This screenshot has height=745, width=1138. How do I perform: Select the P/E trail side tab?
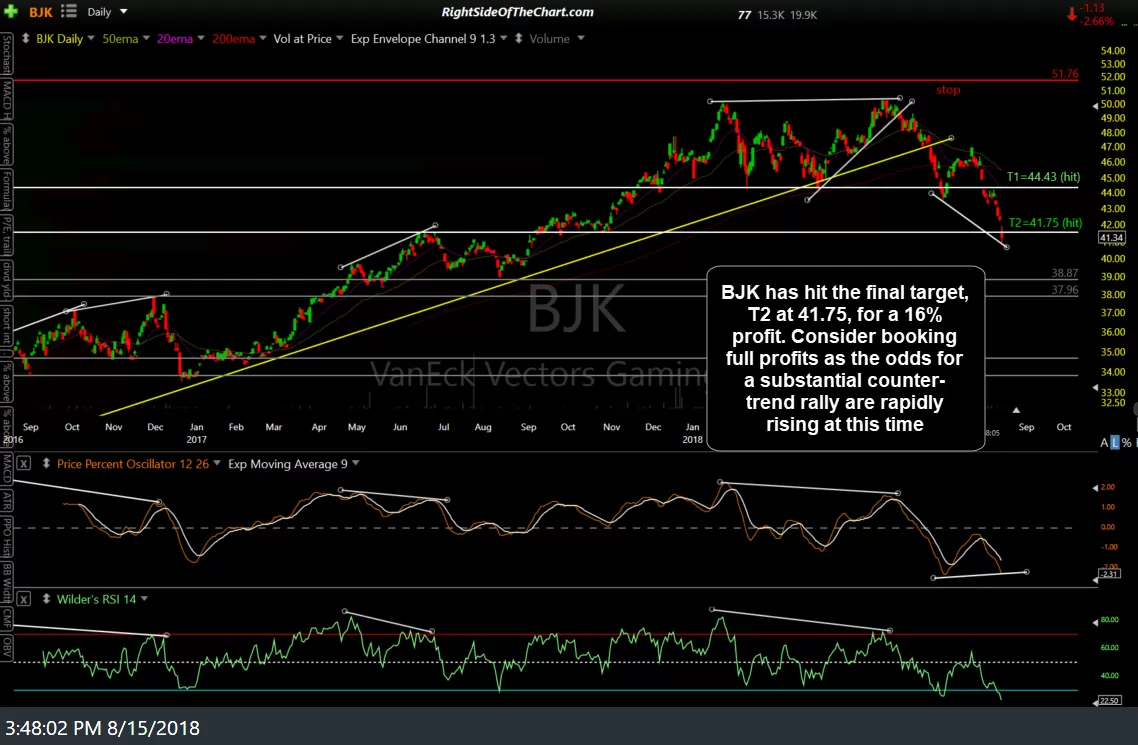[7, 236]
